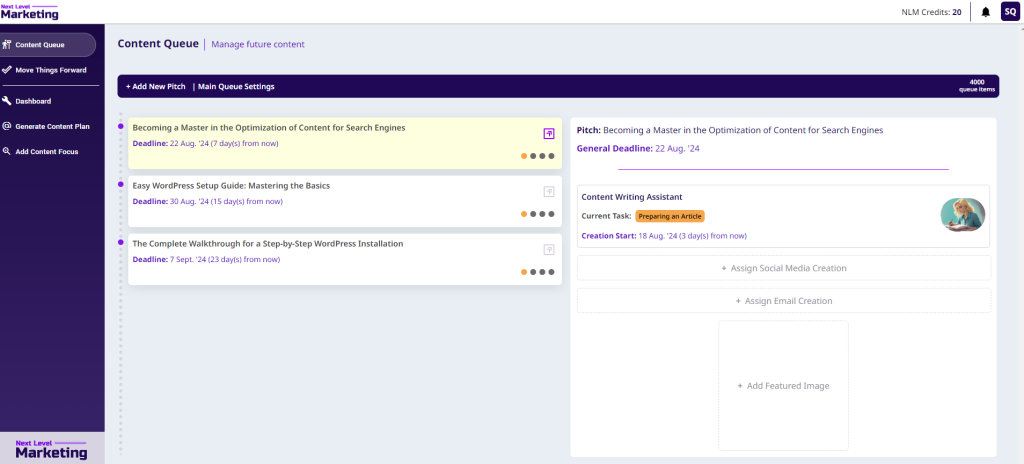Click the Content Queue sidebar icon
Screen dimensions: 1024x464
point(7,44)
